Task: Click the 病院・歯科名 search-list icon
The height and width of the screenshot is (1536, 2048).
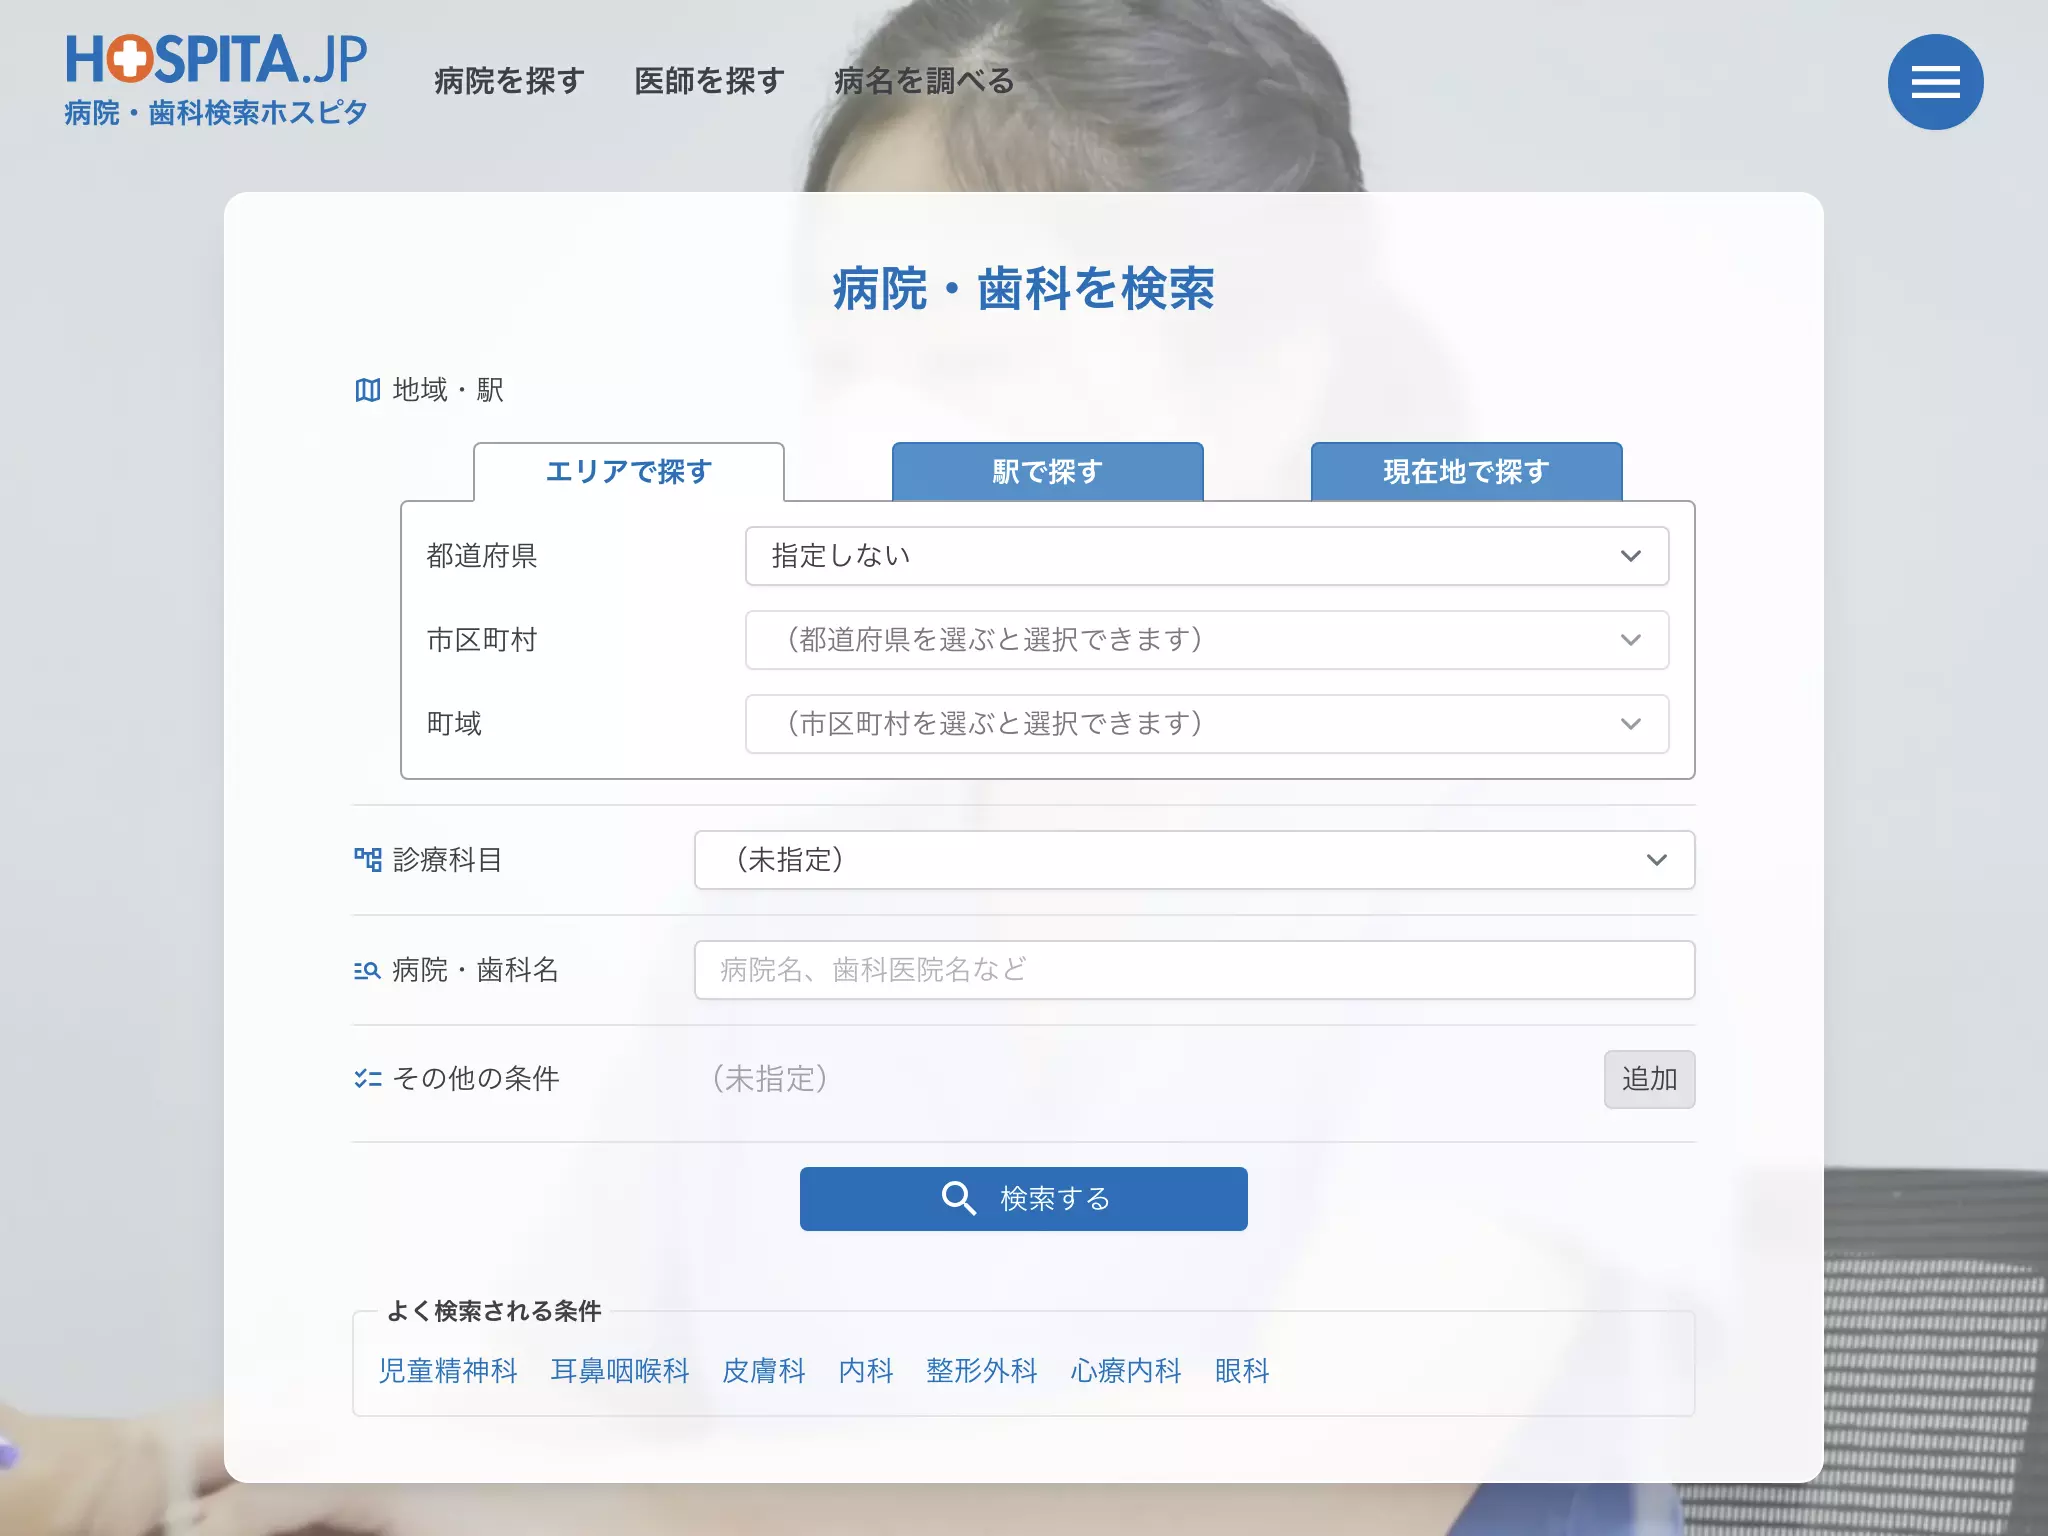Action: 368,970
